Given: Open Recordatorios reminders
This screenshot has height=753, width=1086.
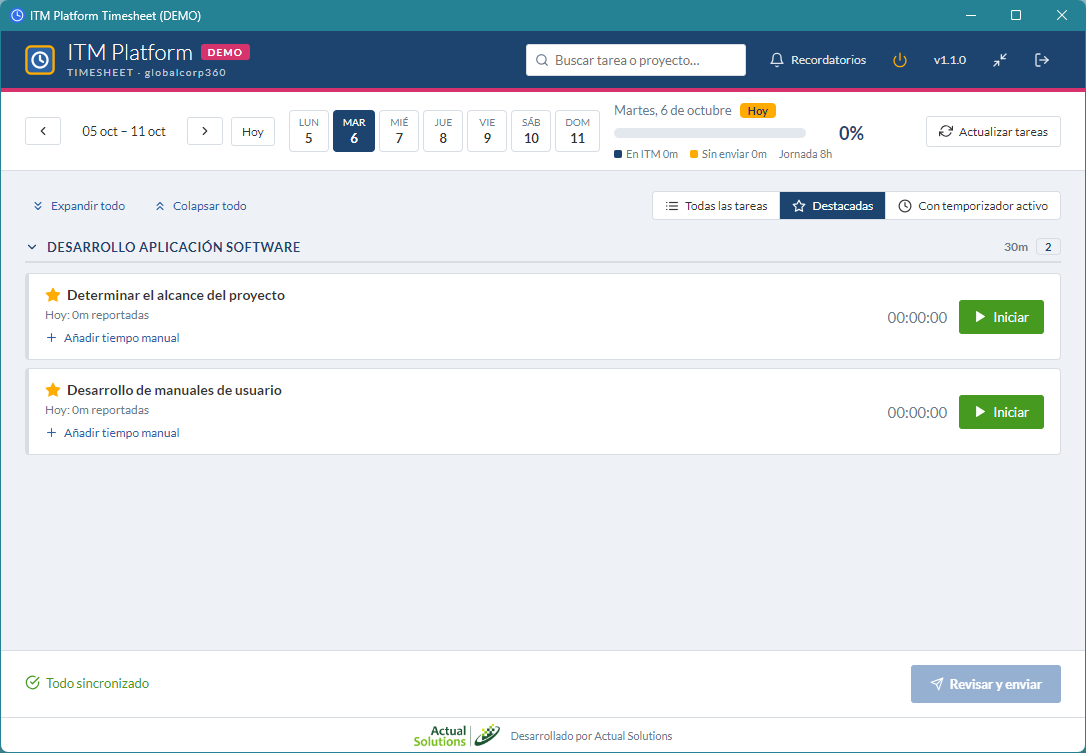Looking at the screenshot, I should (818, 60).
